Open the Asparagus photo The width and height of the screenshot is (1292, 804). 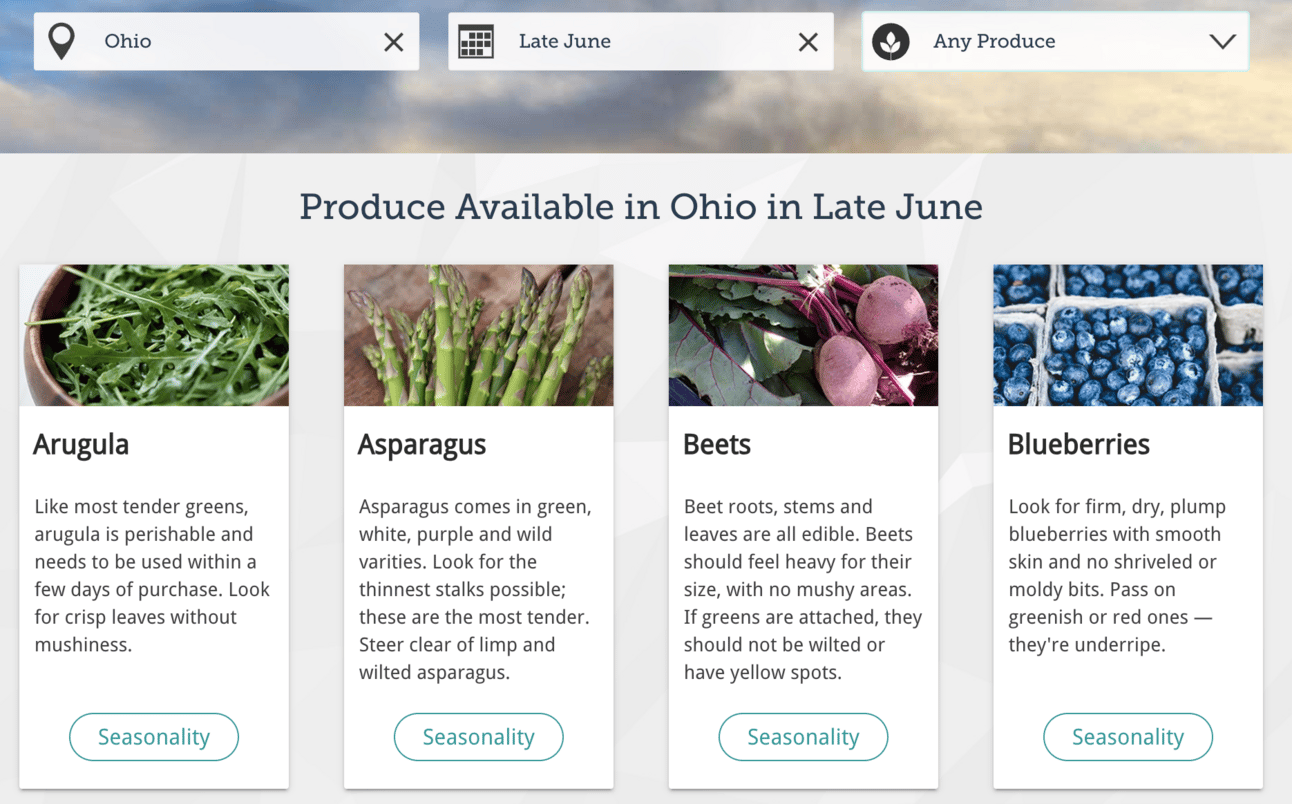pos(479,335)
